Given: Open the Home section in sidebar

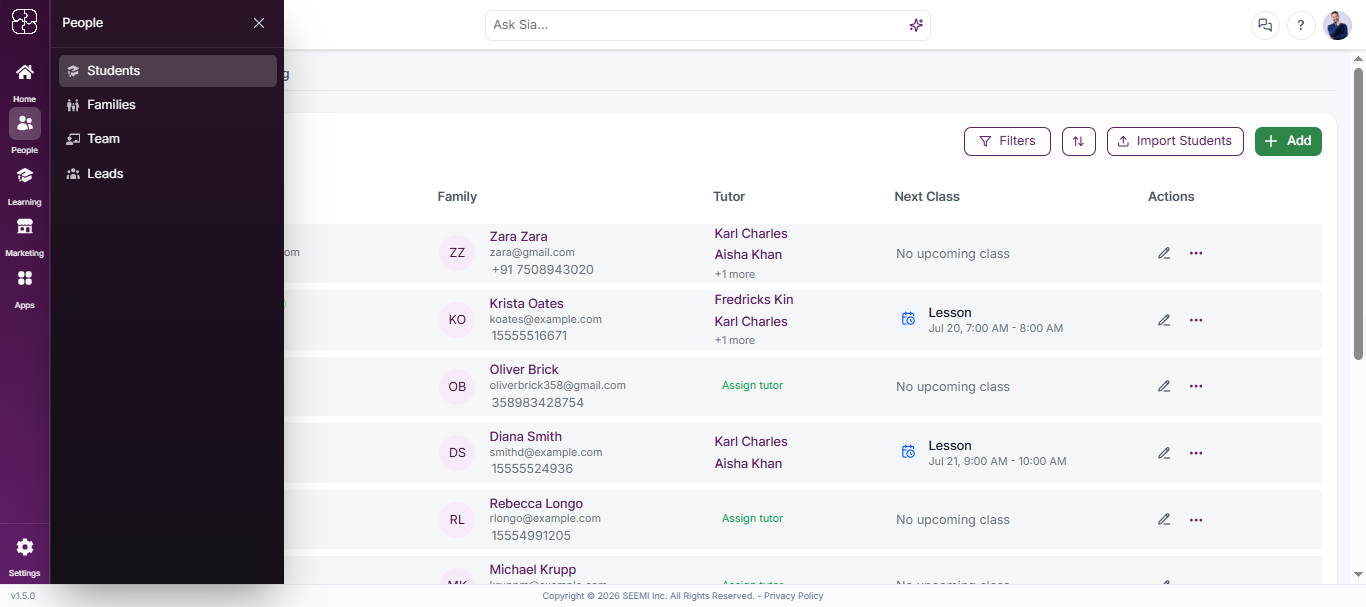Looking at the screenshot, I should (24, 81).
